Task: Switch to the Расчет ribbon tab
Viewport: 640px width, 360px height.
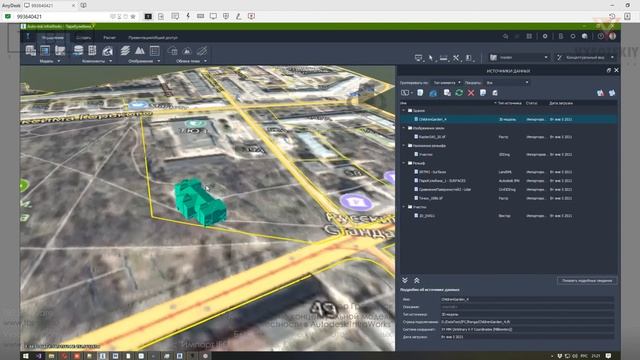Action: click(109, 38)
